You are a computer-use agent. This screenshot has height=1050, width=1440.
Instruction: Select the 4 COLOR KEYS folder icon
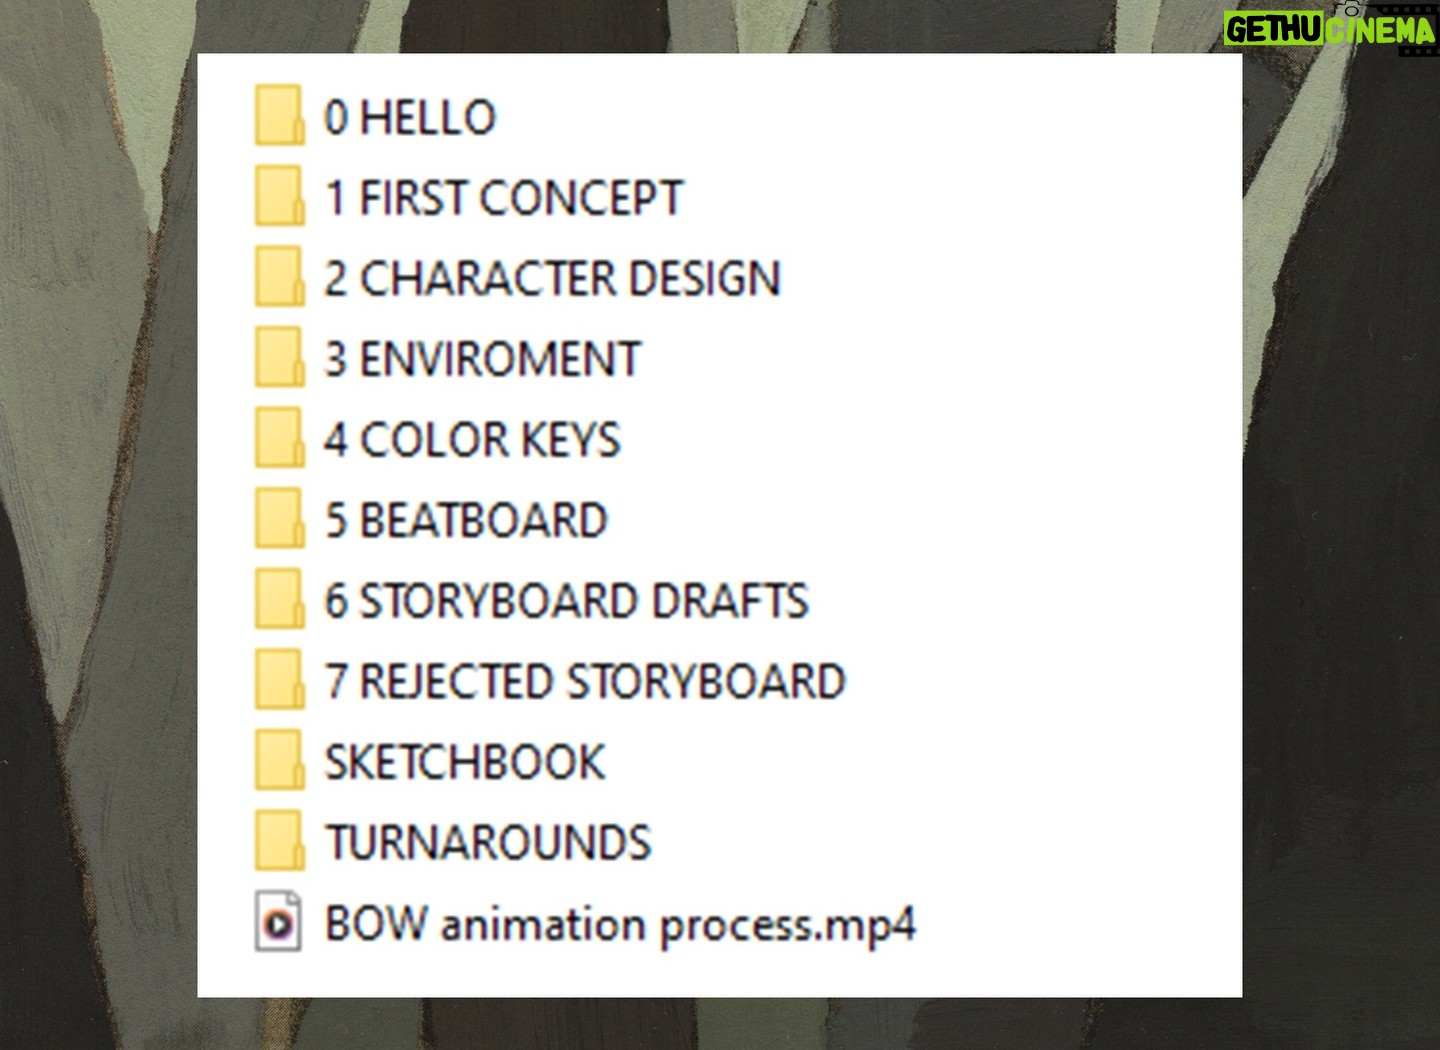coord(279,439)
